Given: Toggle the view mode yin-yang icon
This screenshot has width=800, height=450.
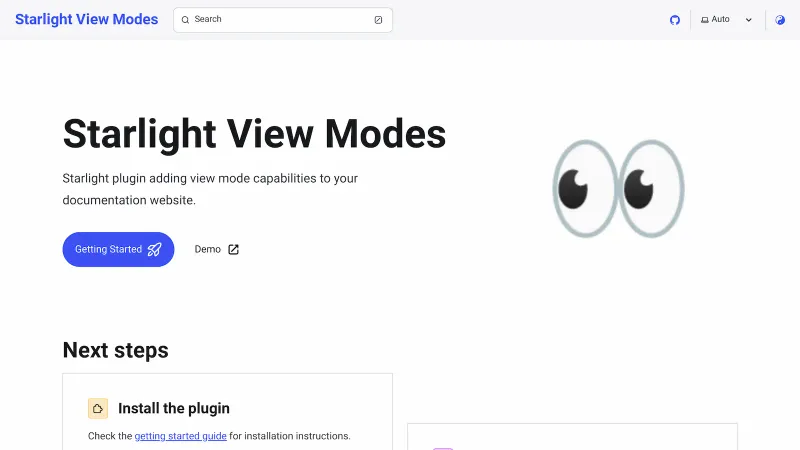Looking at the screenshot, I should coord(780,20).
